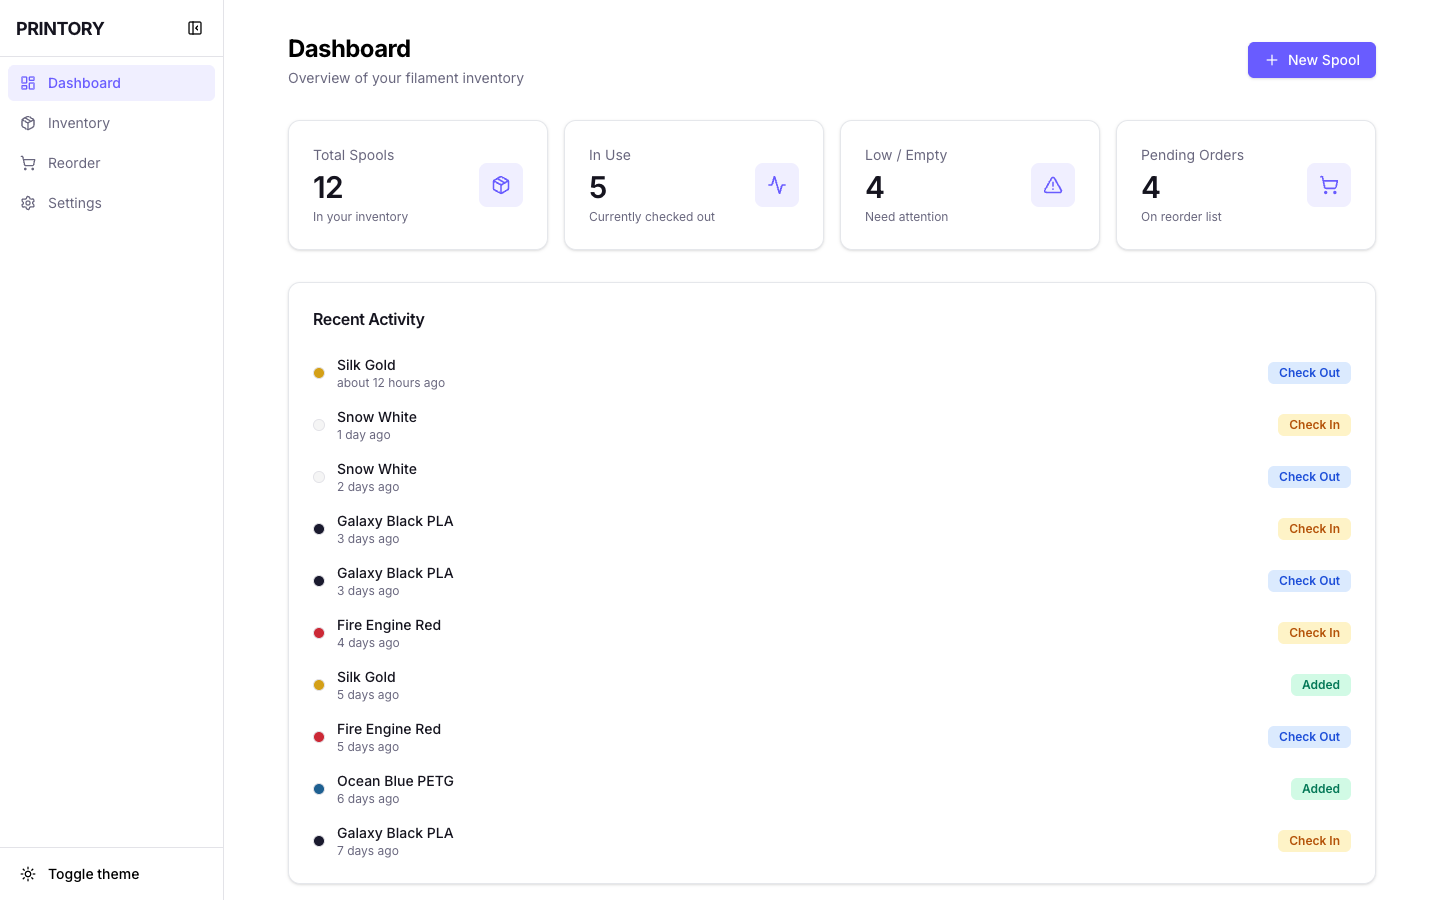Viewport: 1440px width, 900px height.
Task: Click the blue dot next to Ocean Blue PETG
Action: click(x=319, y=789)
